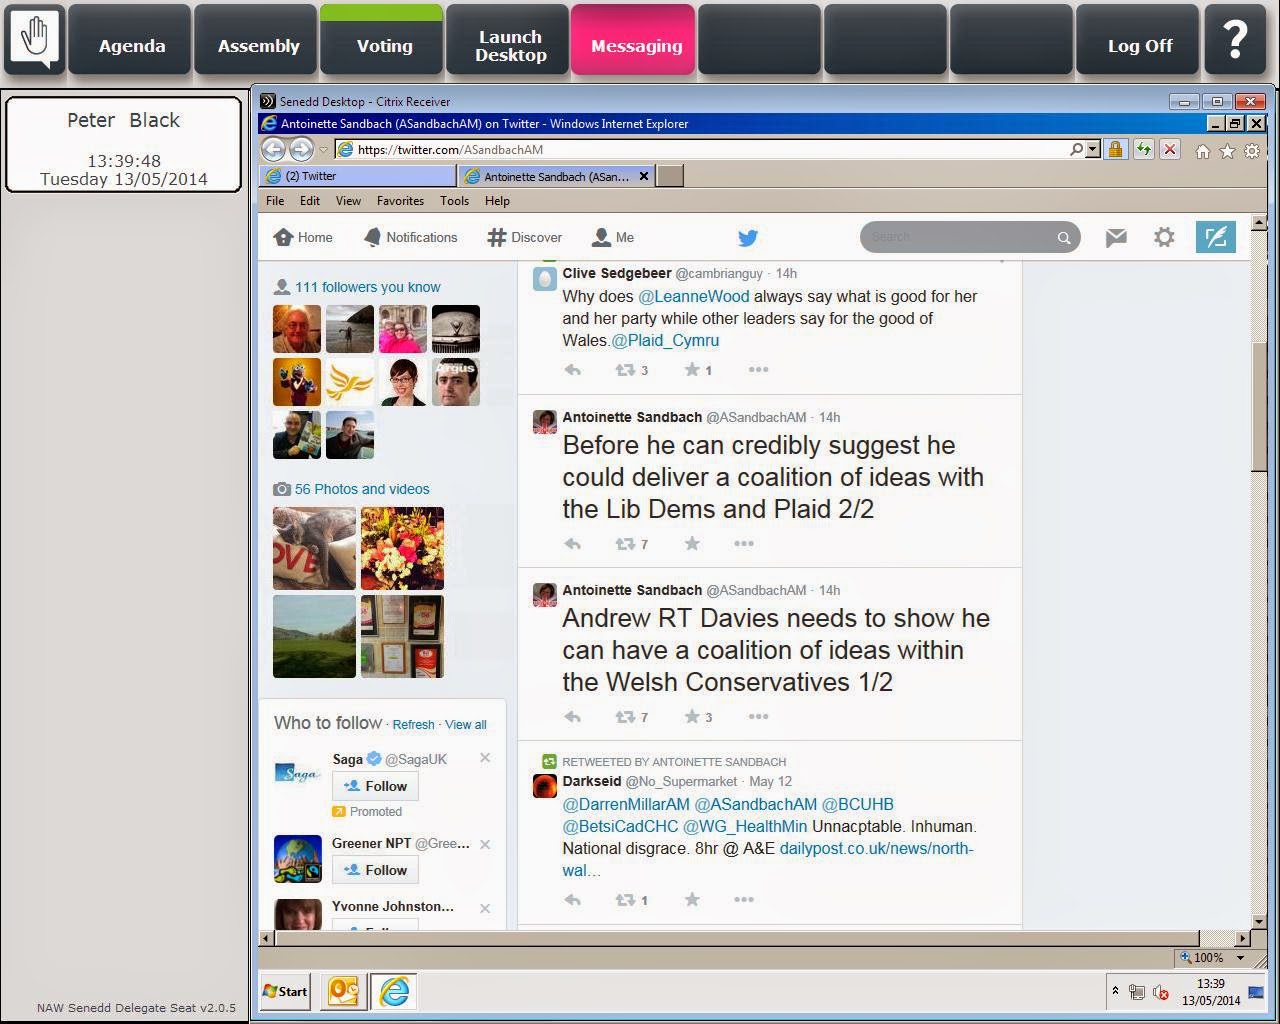Click the raise-hand request icon
This screenshot has width=1280, height=1024.
[x=35, y=39]
